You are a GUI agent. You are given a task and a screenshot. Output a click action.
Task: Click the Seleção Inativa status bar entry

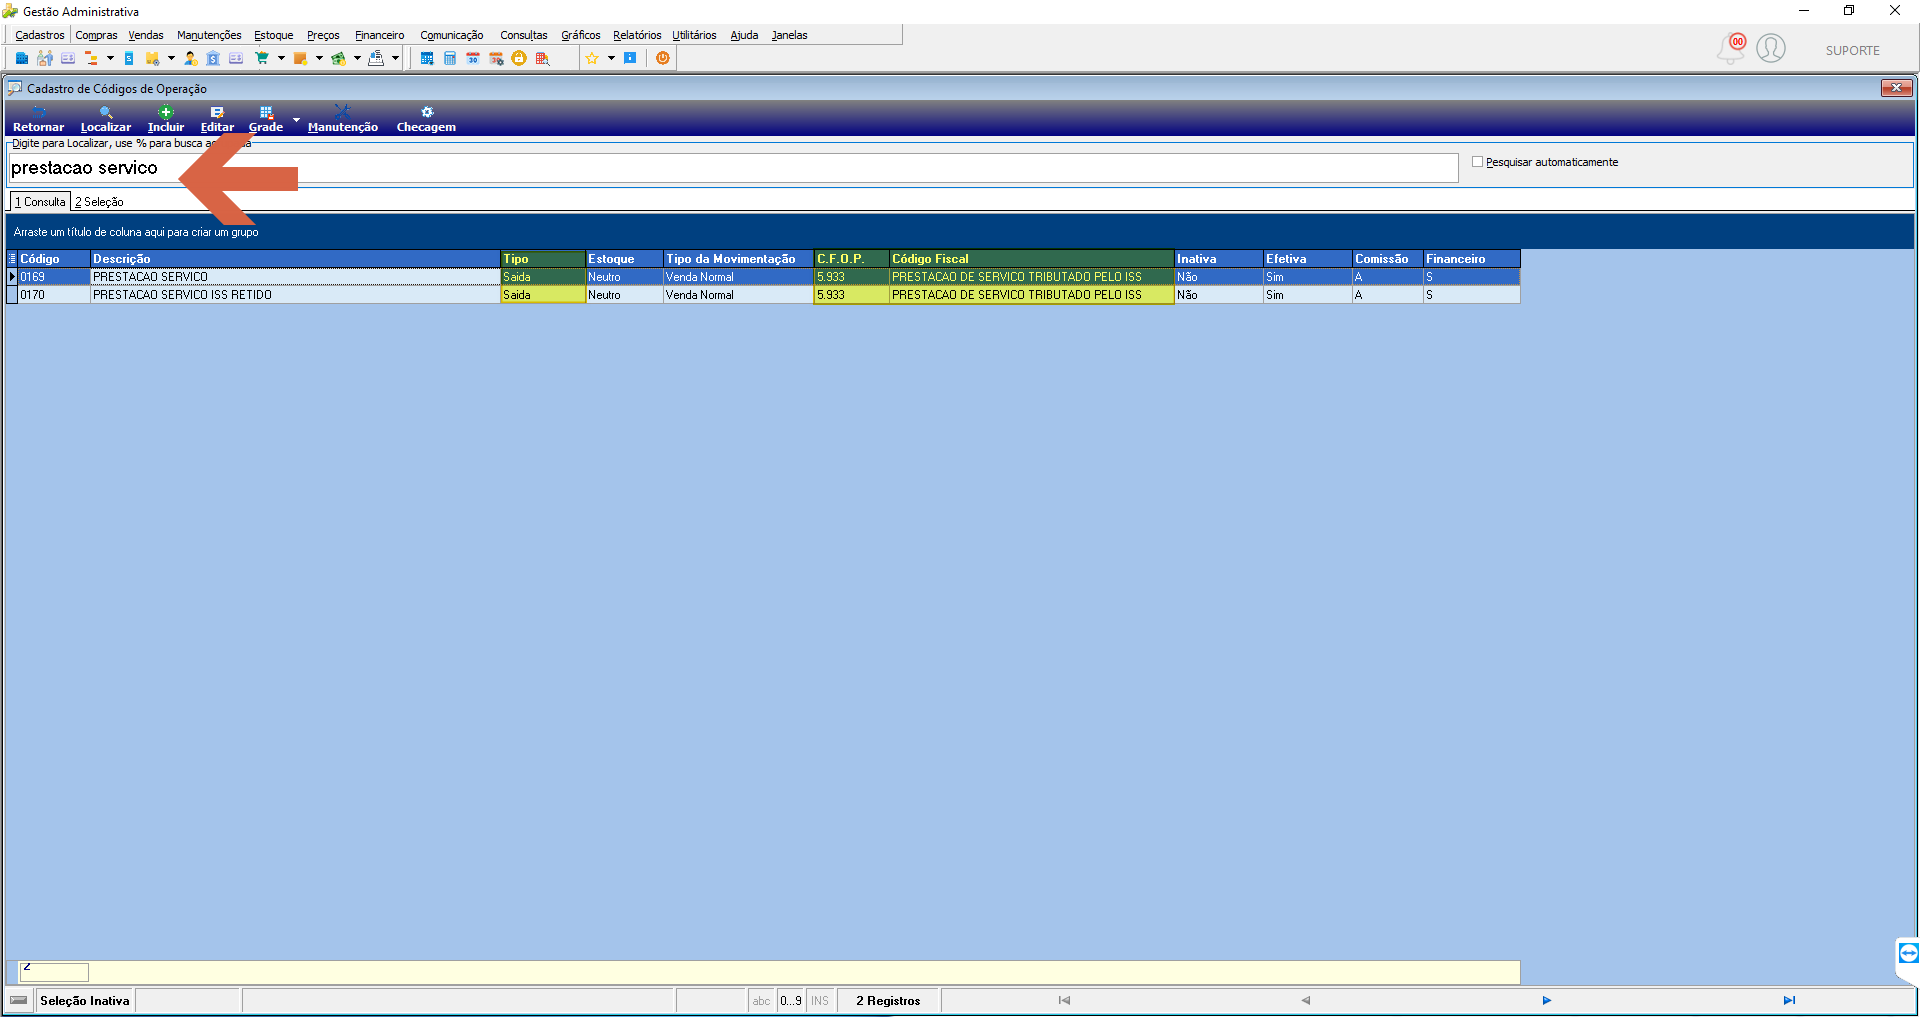click(x=85, y=1001)
